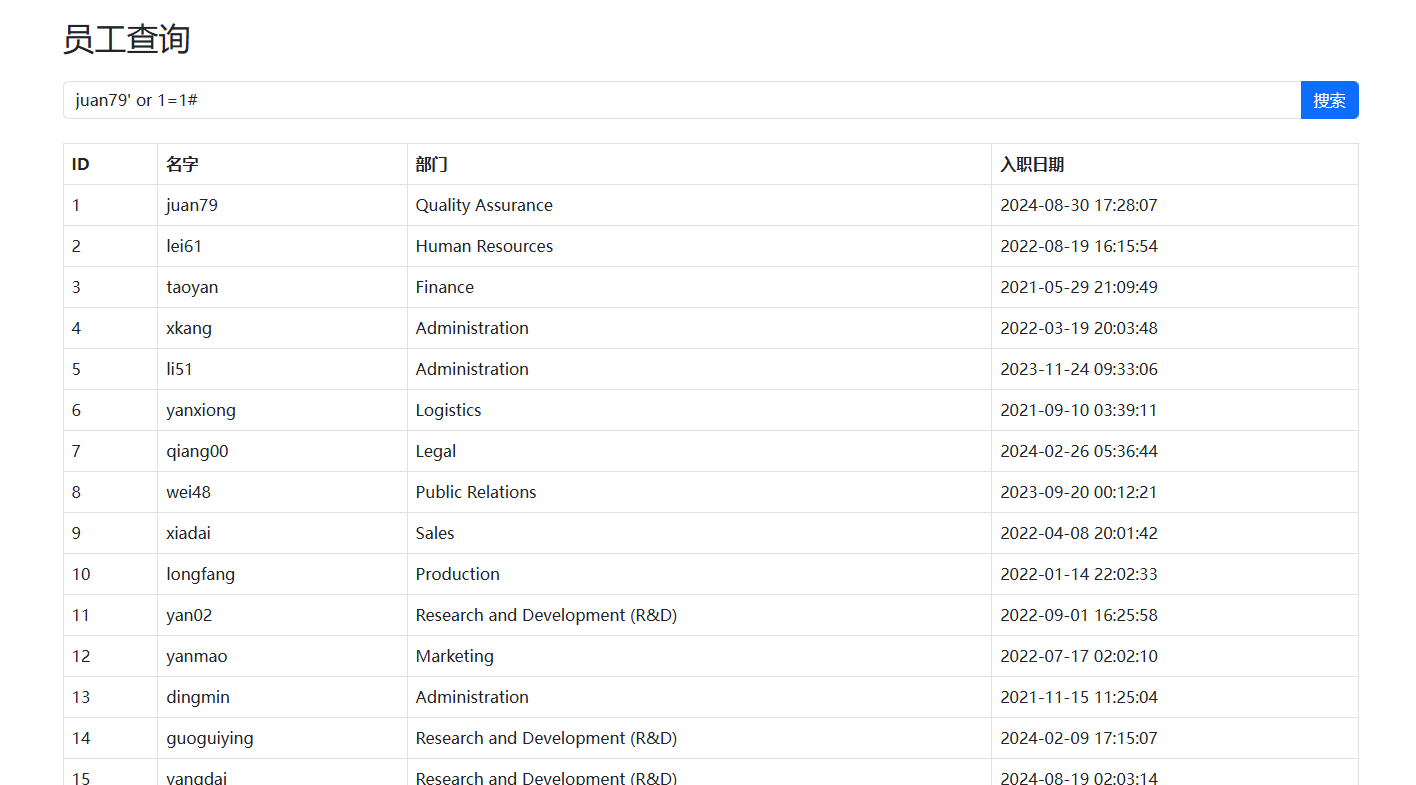Screen dimensions: 1416x785
Task: Select the Quality Assurance department cell
Action: pyautogui.click(x=484, y=205)
